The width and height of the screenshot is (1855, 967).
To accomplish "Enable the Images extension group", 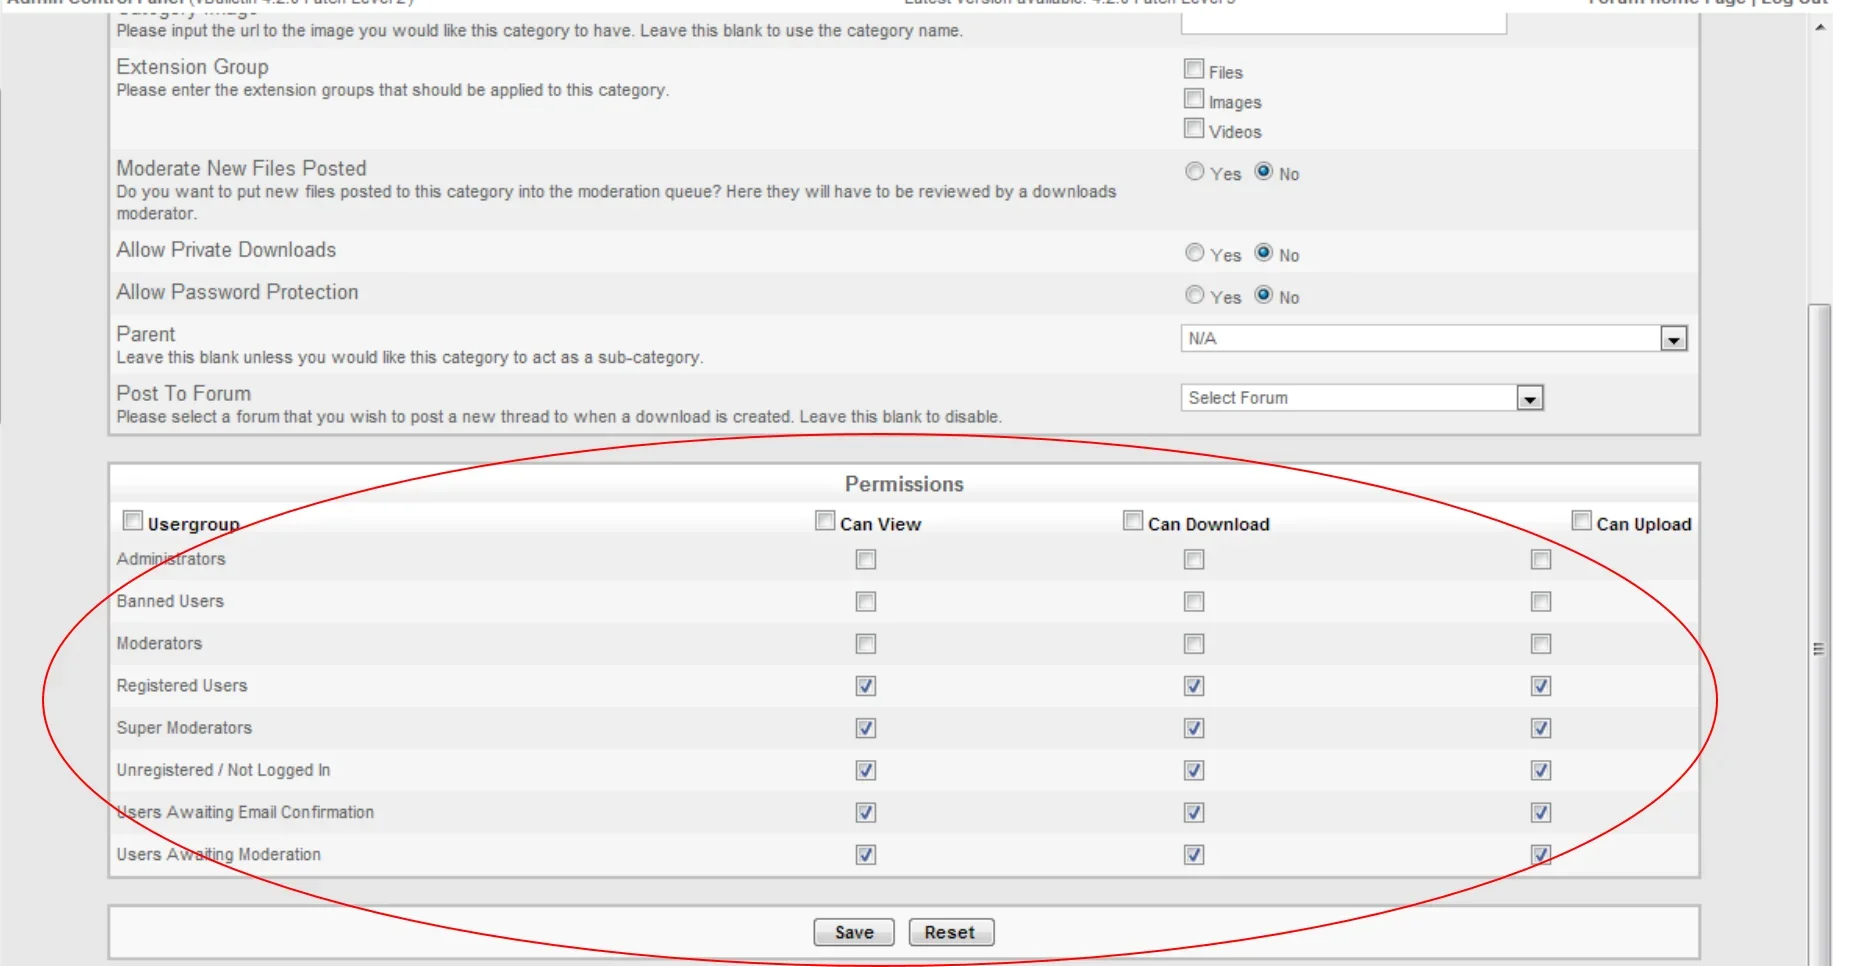I will (1193, 99).
